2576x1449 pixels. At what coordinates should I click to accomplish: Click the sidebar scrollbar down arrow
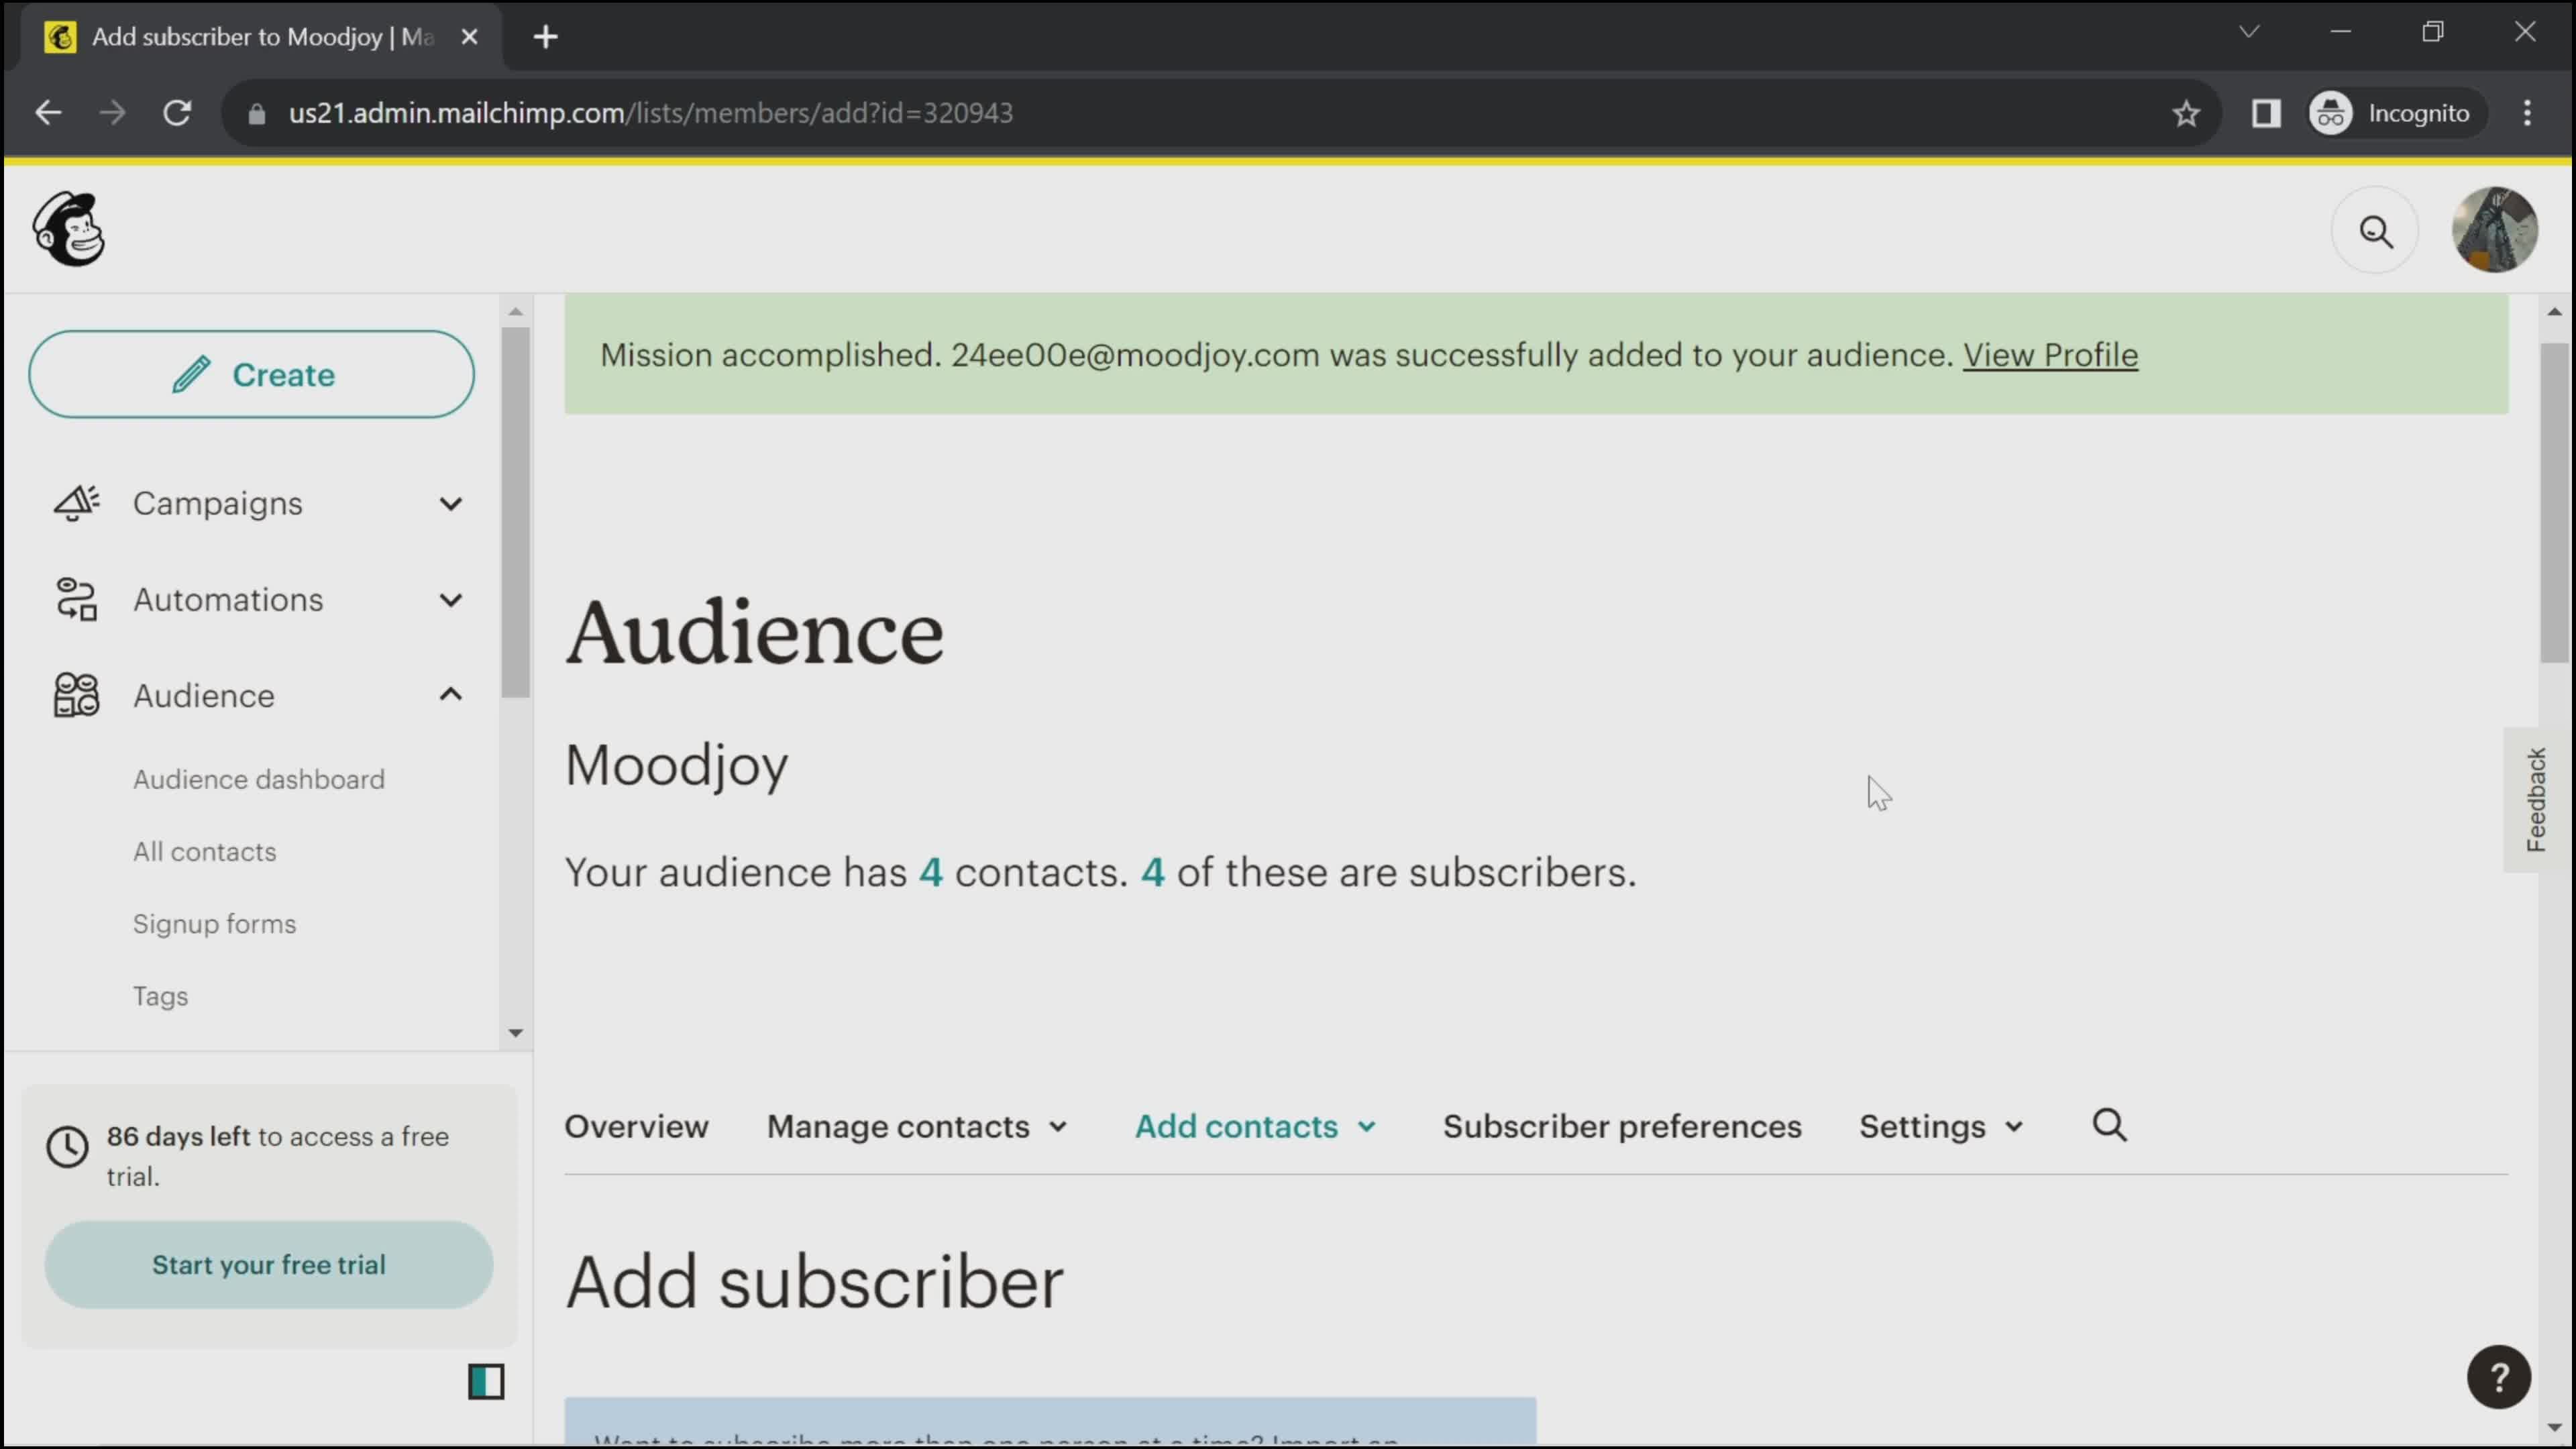[x=516, y=1033]
